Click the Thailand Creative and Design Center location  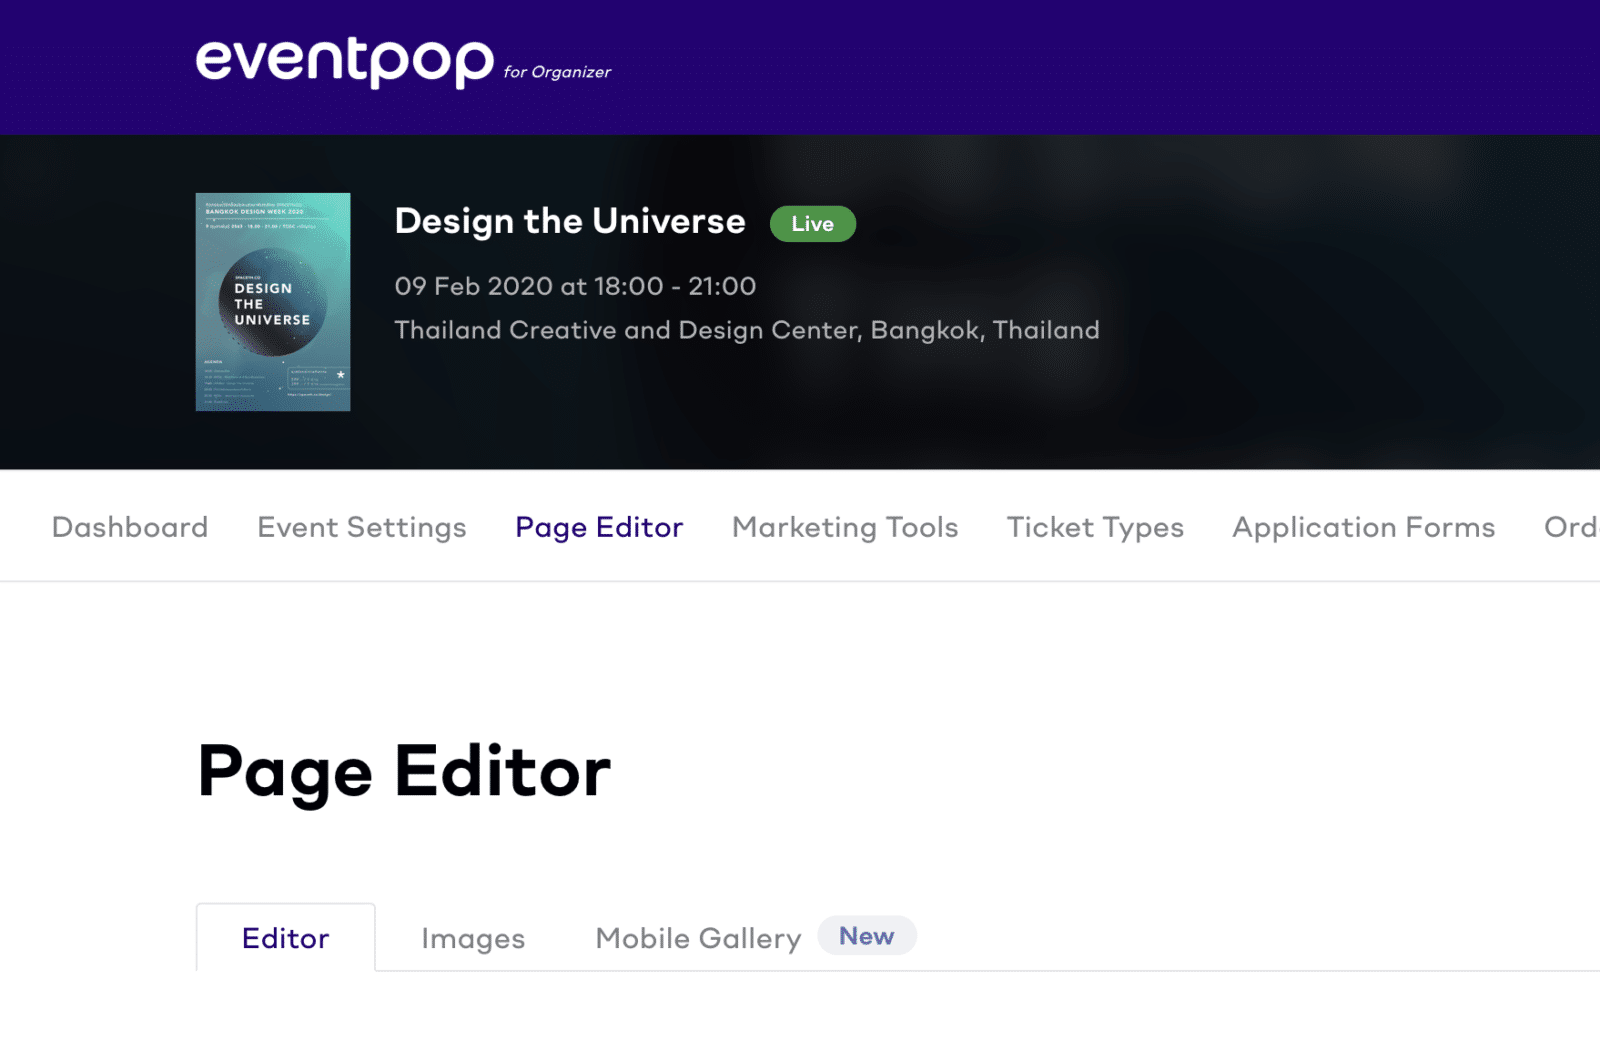pyautogui.click(x=747, y=330)
